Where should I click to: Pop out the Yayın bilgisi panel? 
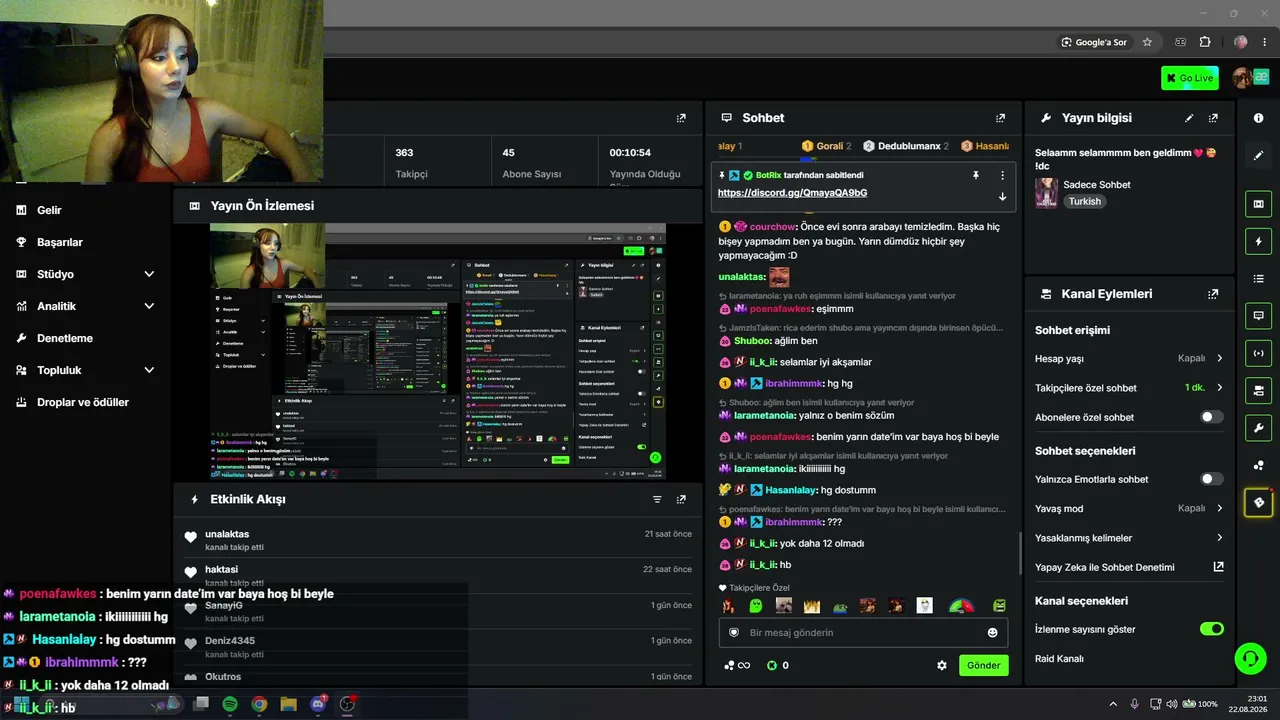[1213, 118]
